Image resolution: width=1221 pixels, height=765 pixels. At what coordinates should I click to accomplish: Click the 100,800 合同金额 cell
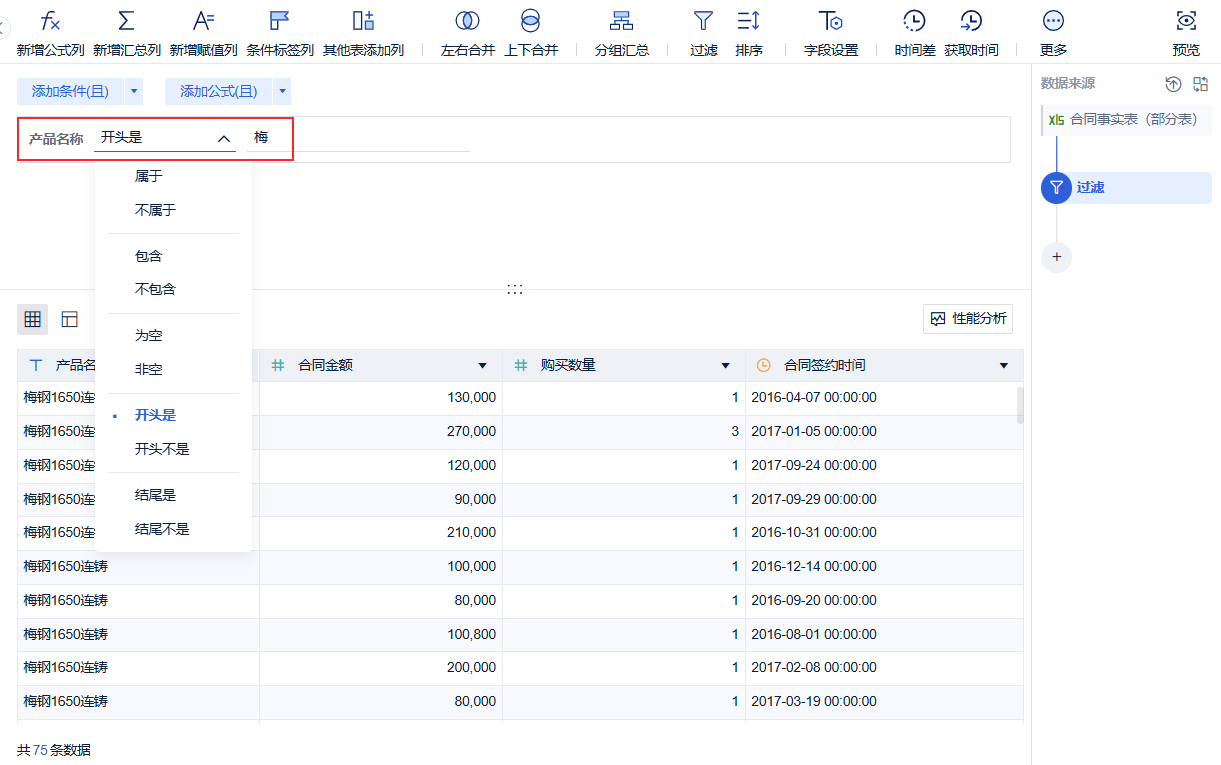point(381,634)
